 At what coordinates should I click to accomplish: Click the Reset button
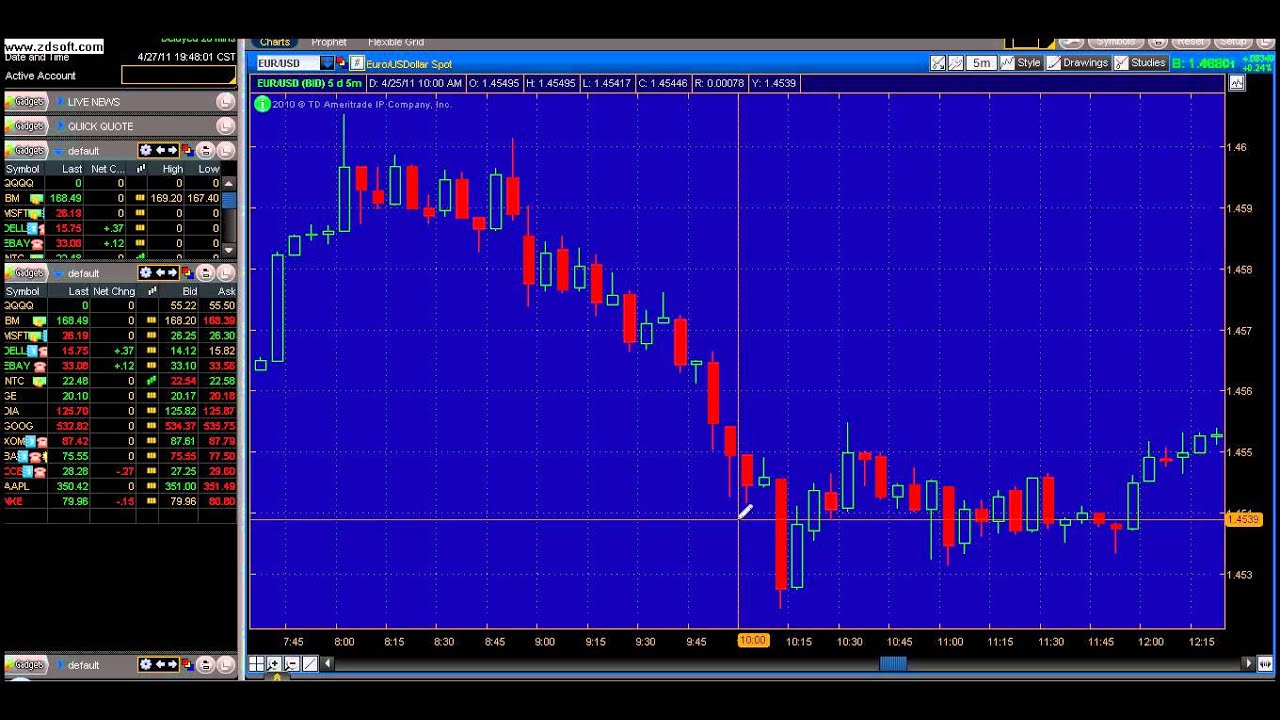point(1190,42)
